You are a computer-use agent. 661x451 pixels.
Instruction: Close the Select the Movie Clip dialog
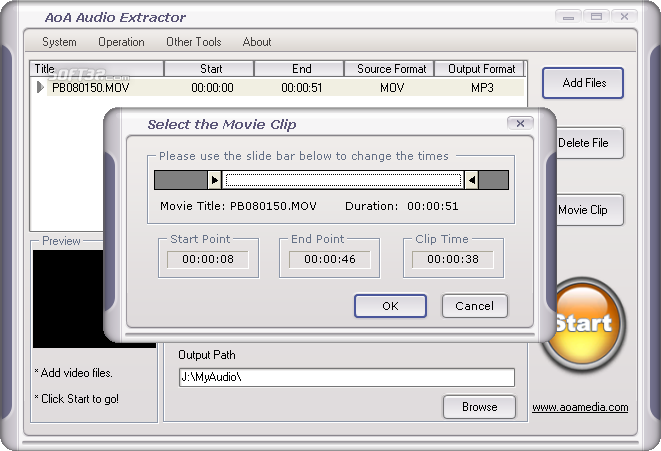[x=519, y=123]
